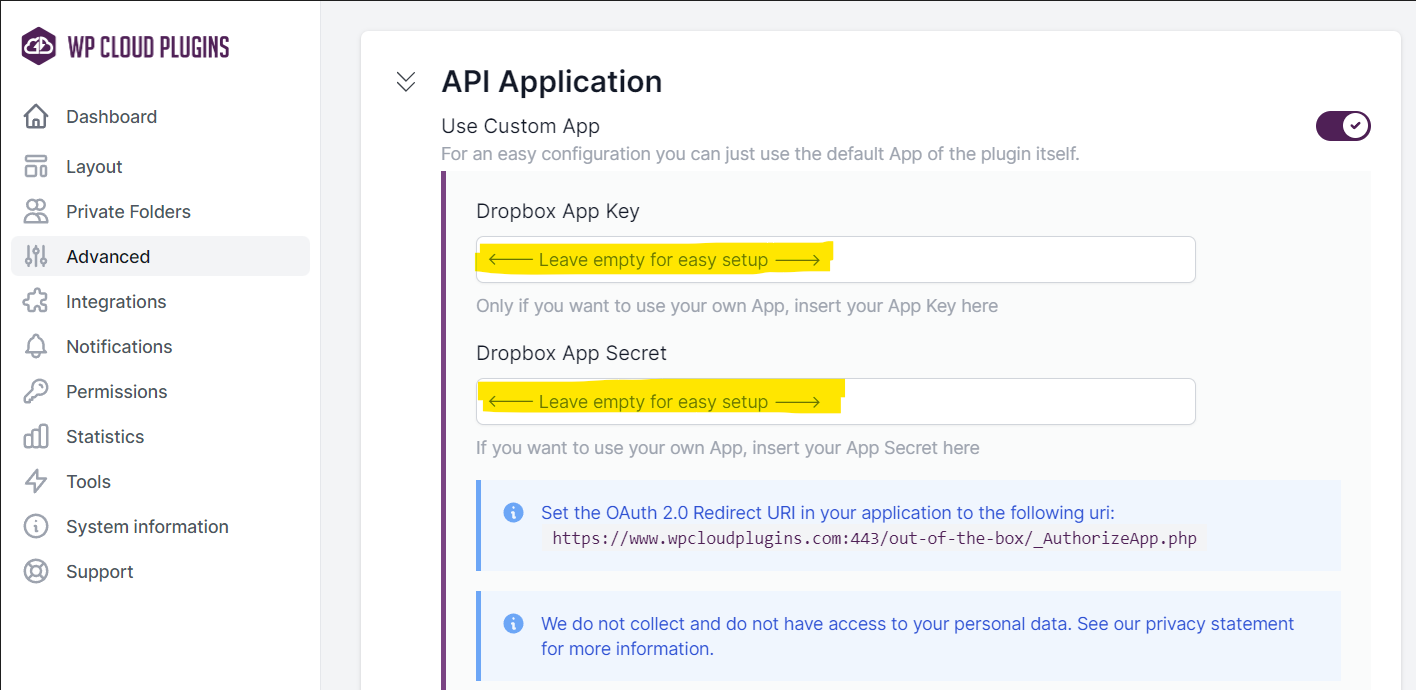The height and width of the screenshot is (690, 1416).
Task: Click the Notifications bell icon
Action: pyautogui.click(x=36, y=346)
